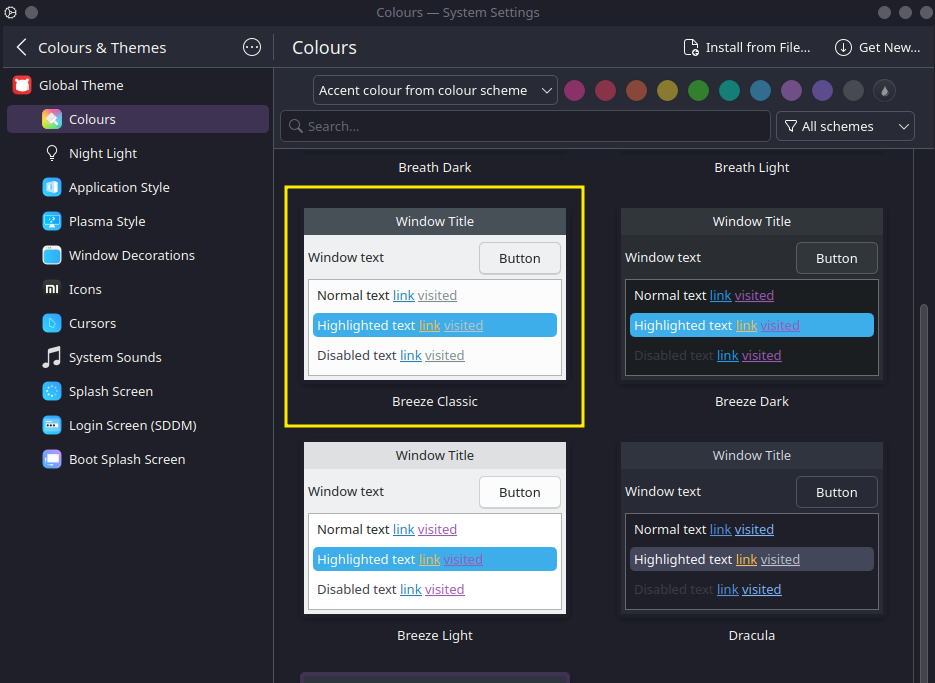Click the Cursors label
Viewport: 935px width, 683px height.
click(92, 323)
